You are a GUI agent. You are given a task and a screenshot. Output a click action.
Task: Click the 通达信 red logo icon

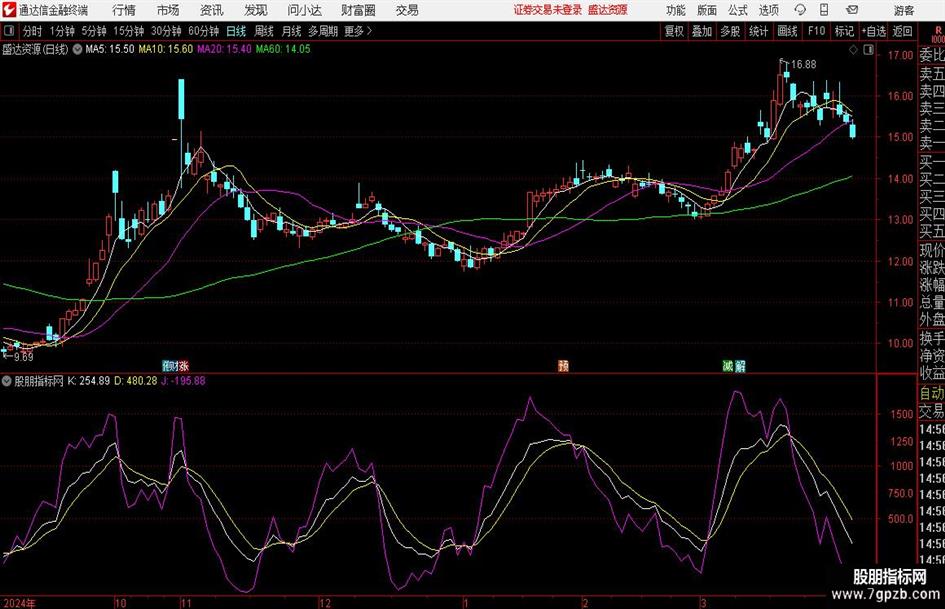tap(9, 10)
